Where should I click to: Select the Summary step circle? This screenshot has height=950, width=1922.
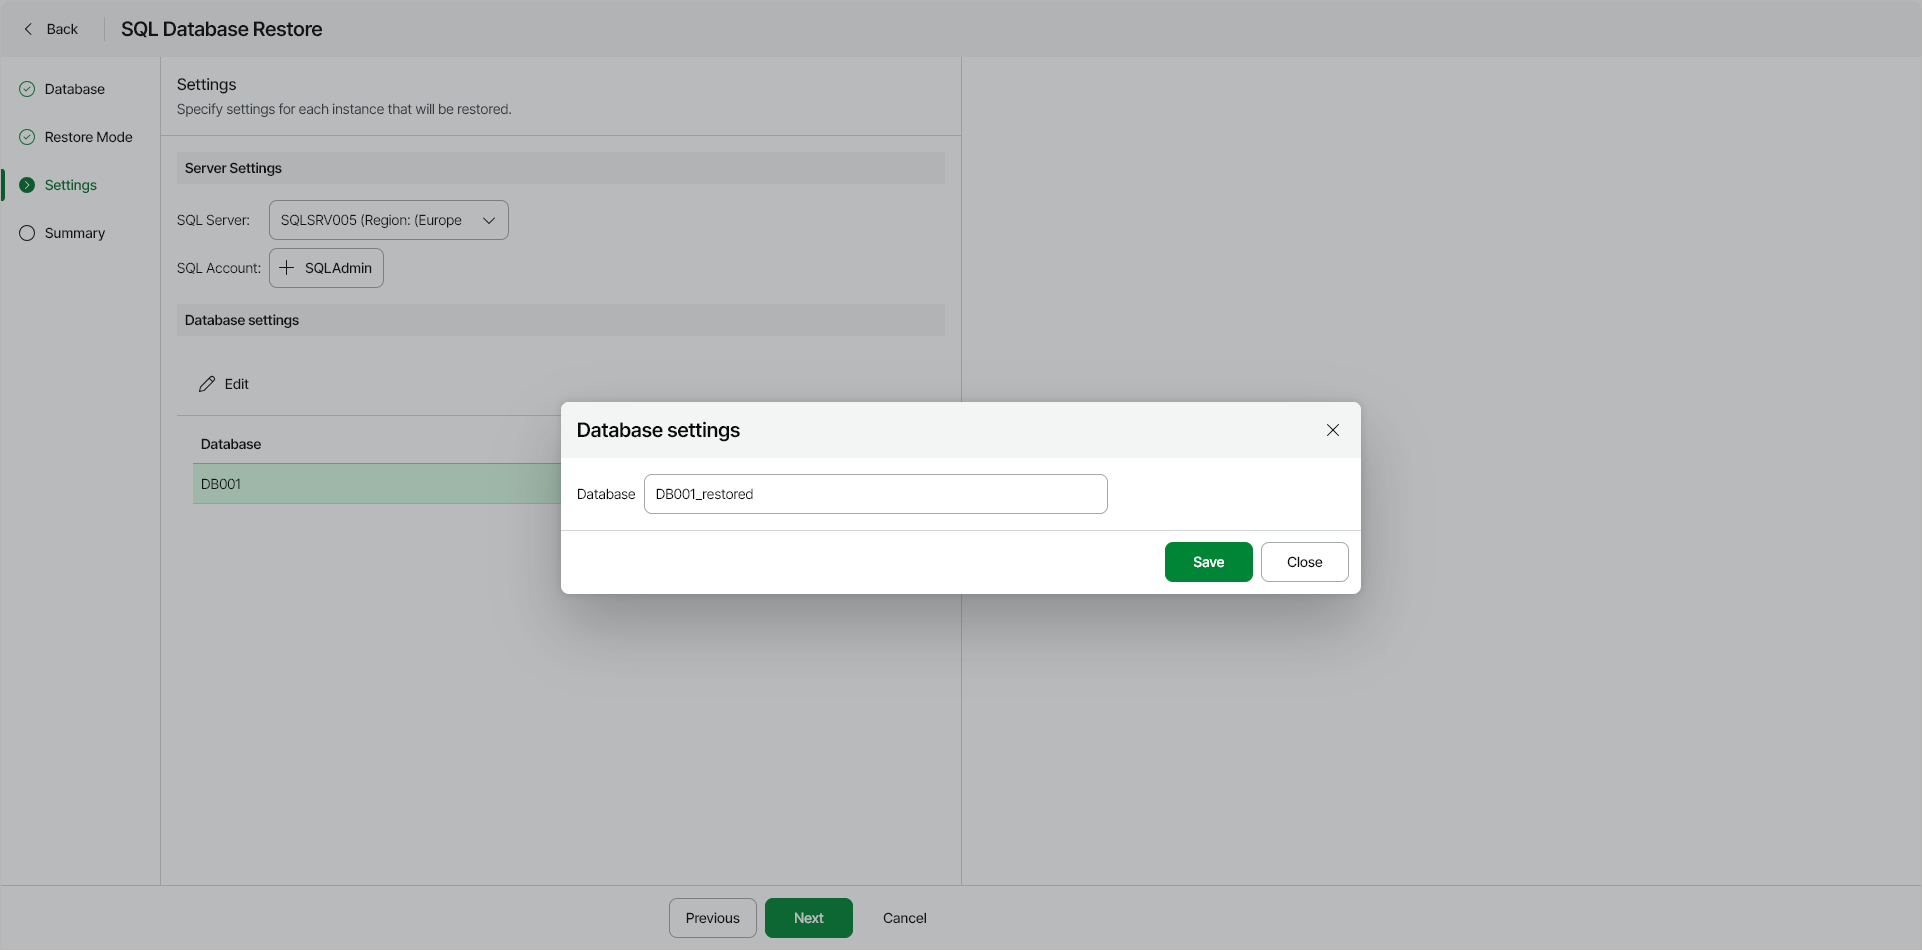[26, 232]
